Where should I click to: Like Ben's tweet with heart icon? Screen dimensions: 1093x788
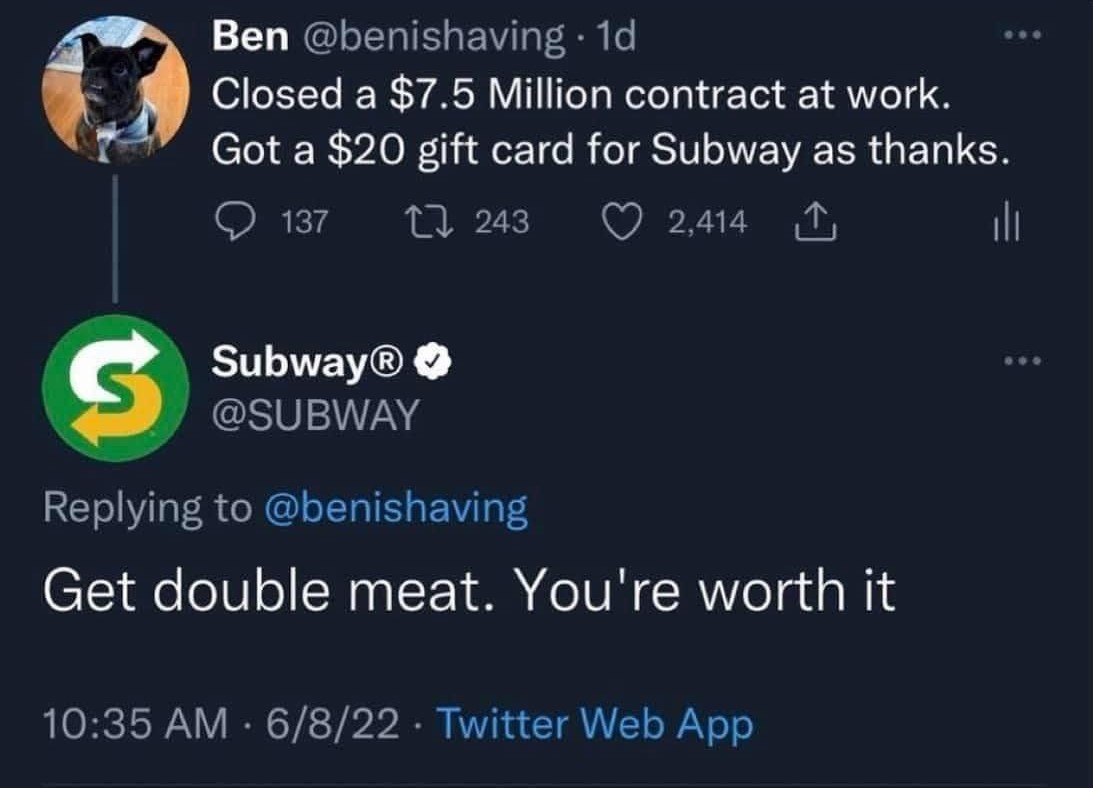coord(622,222)
